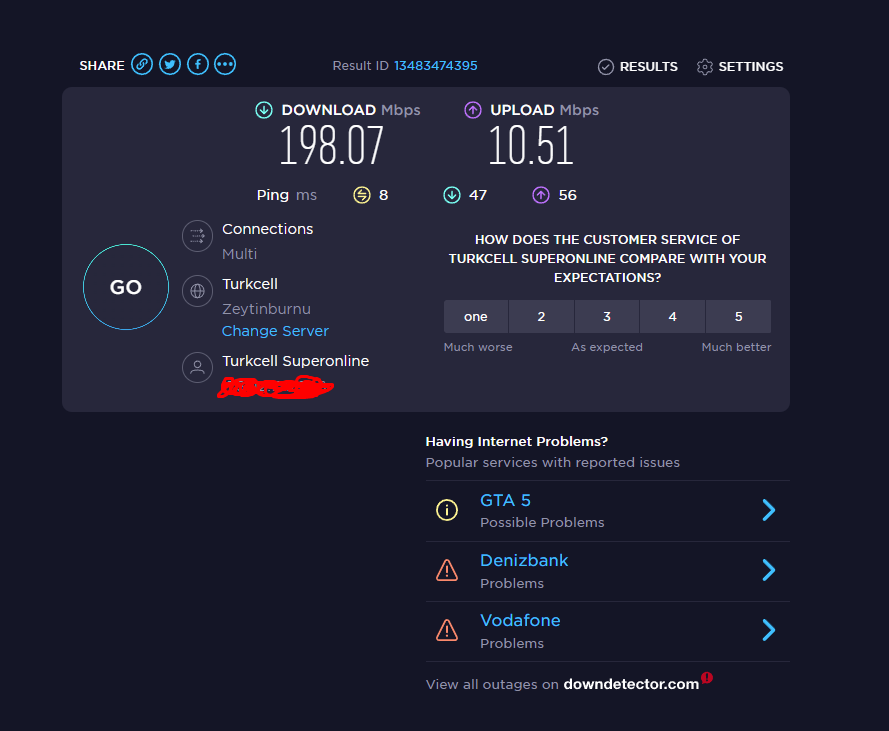Click the Having Internet Problems heading
This screenshot has width=889, height=731.
click(x=517, y=442)
